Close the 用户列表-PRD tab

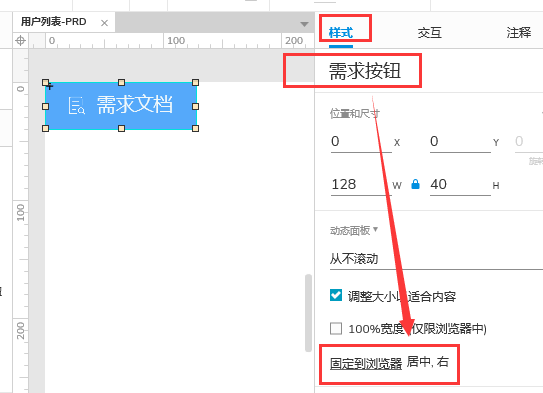[x=104, y=23]
